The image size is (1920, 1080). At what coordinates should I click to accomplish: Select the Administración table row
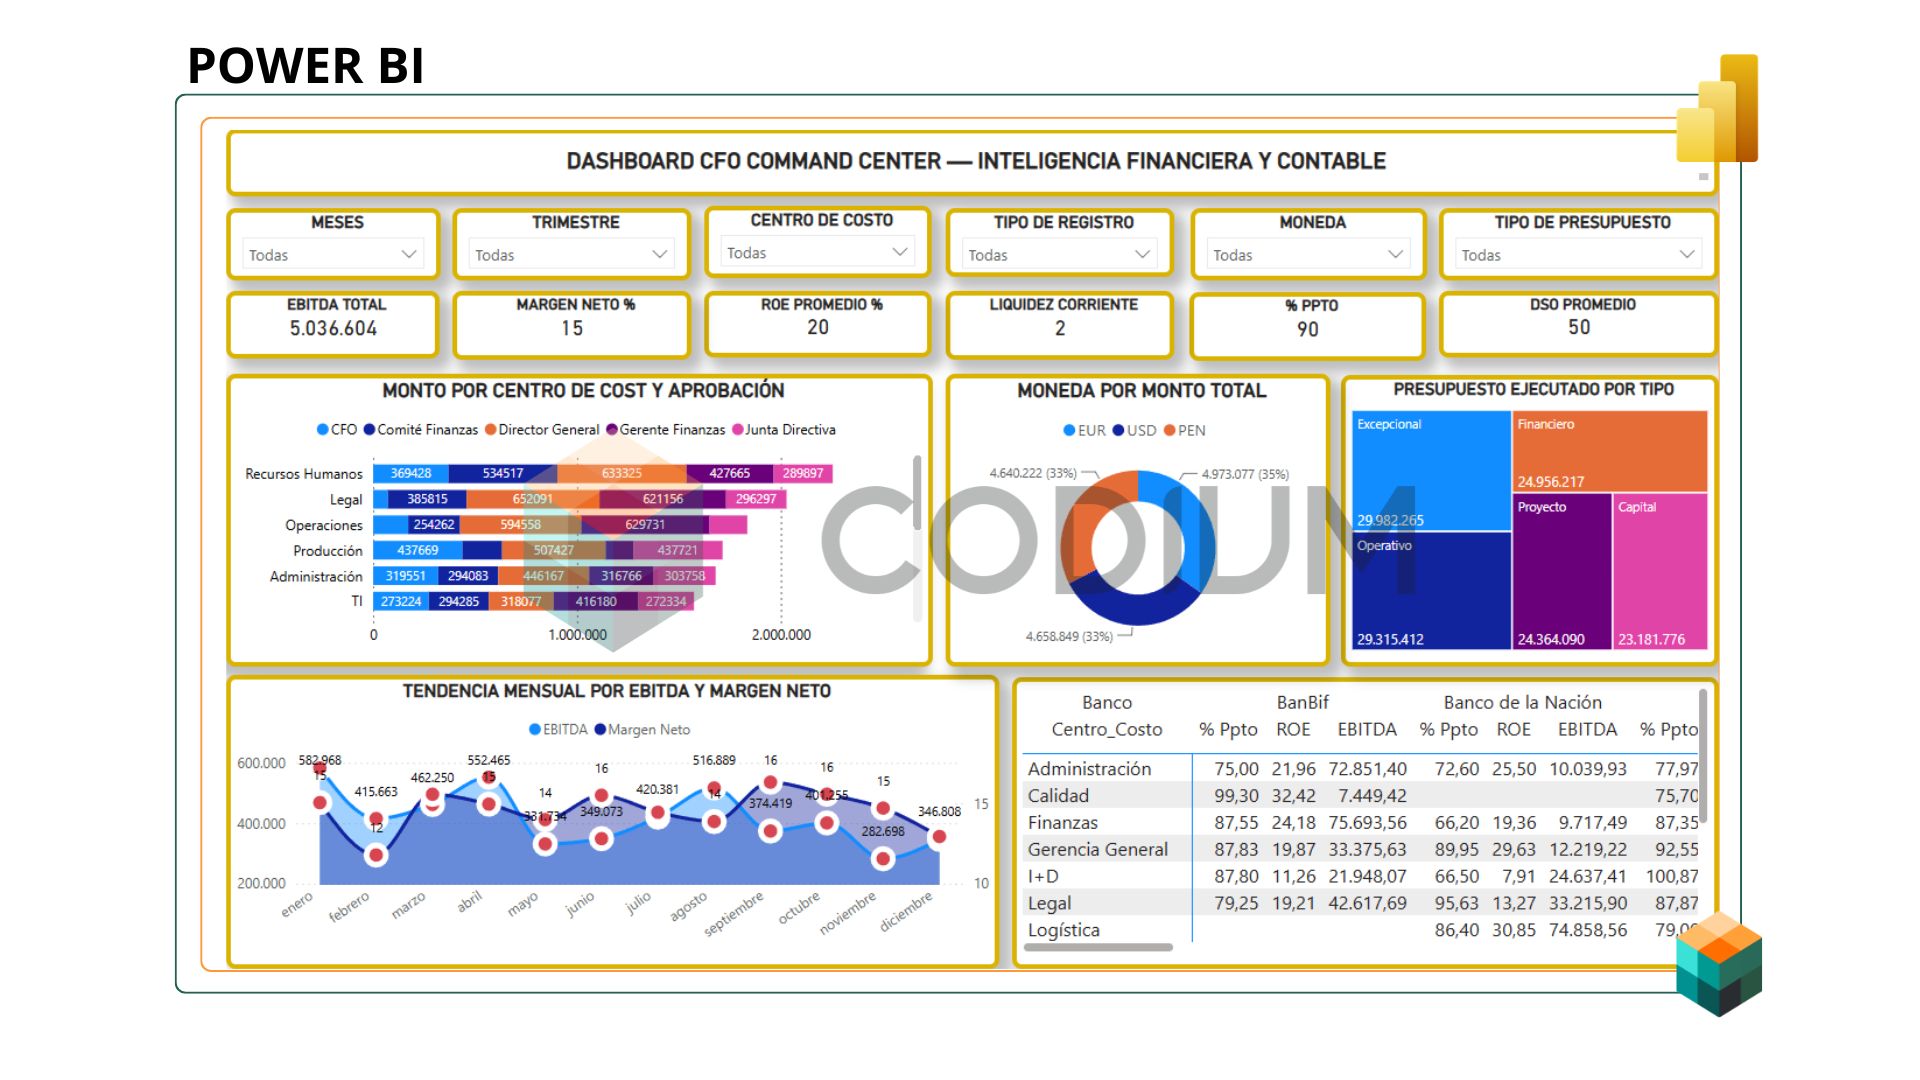(x=1362, y=769)
